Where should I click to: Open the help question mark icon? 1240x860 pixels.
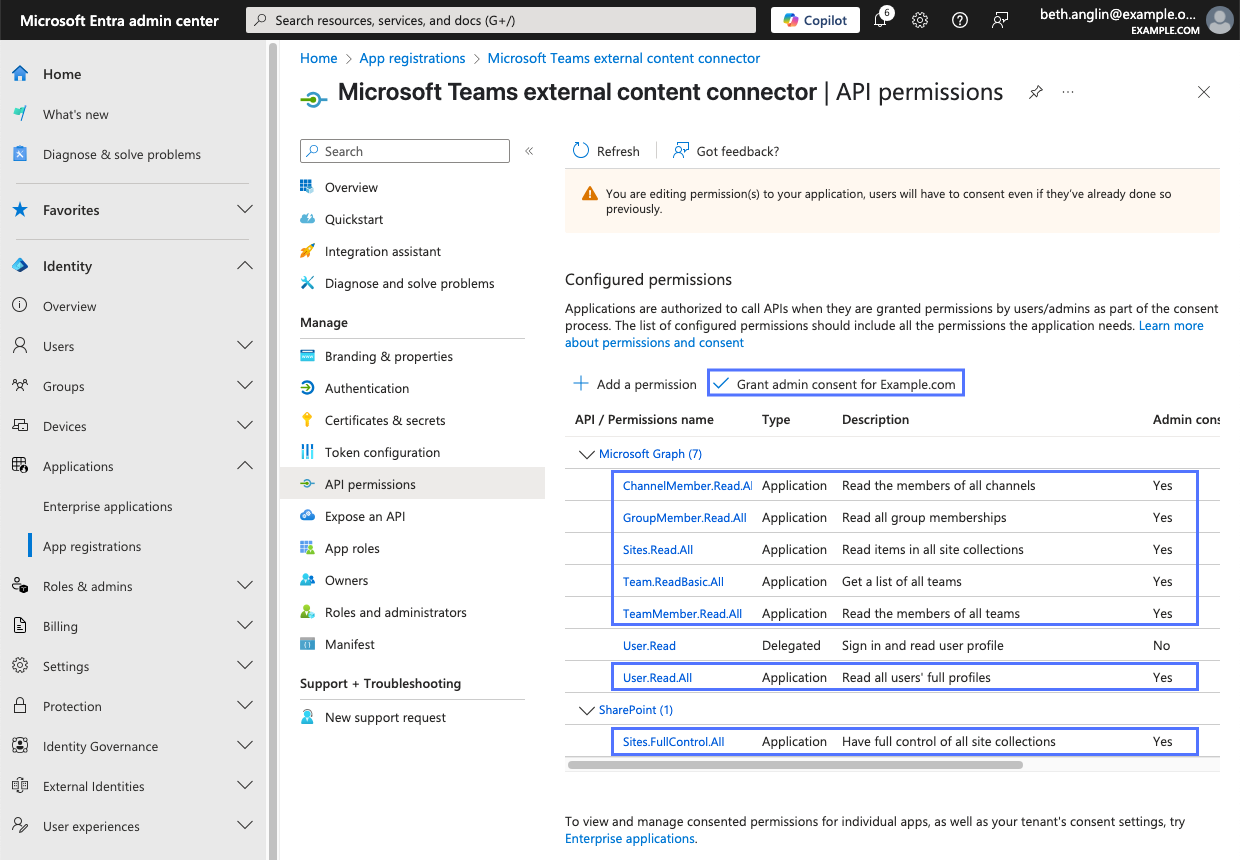coord(960,20)
